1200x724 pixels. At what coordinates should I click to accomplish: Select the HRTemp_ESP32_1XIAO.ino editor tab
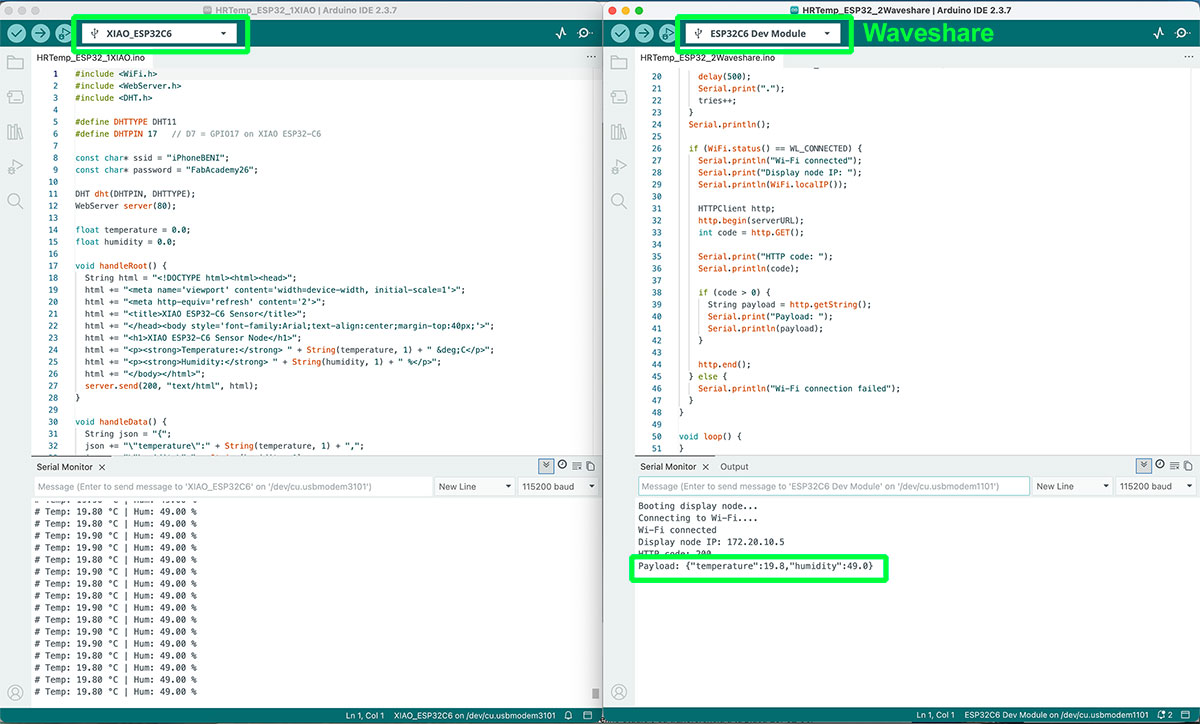coord(90,58)
